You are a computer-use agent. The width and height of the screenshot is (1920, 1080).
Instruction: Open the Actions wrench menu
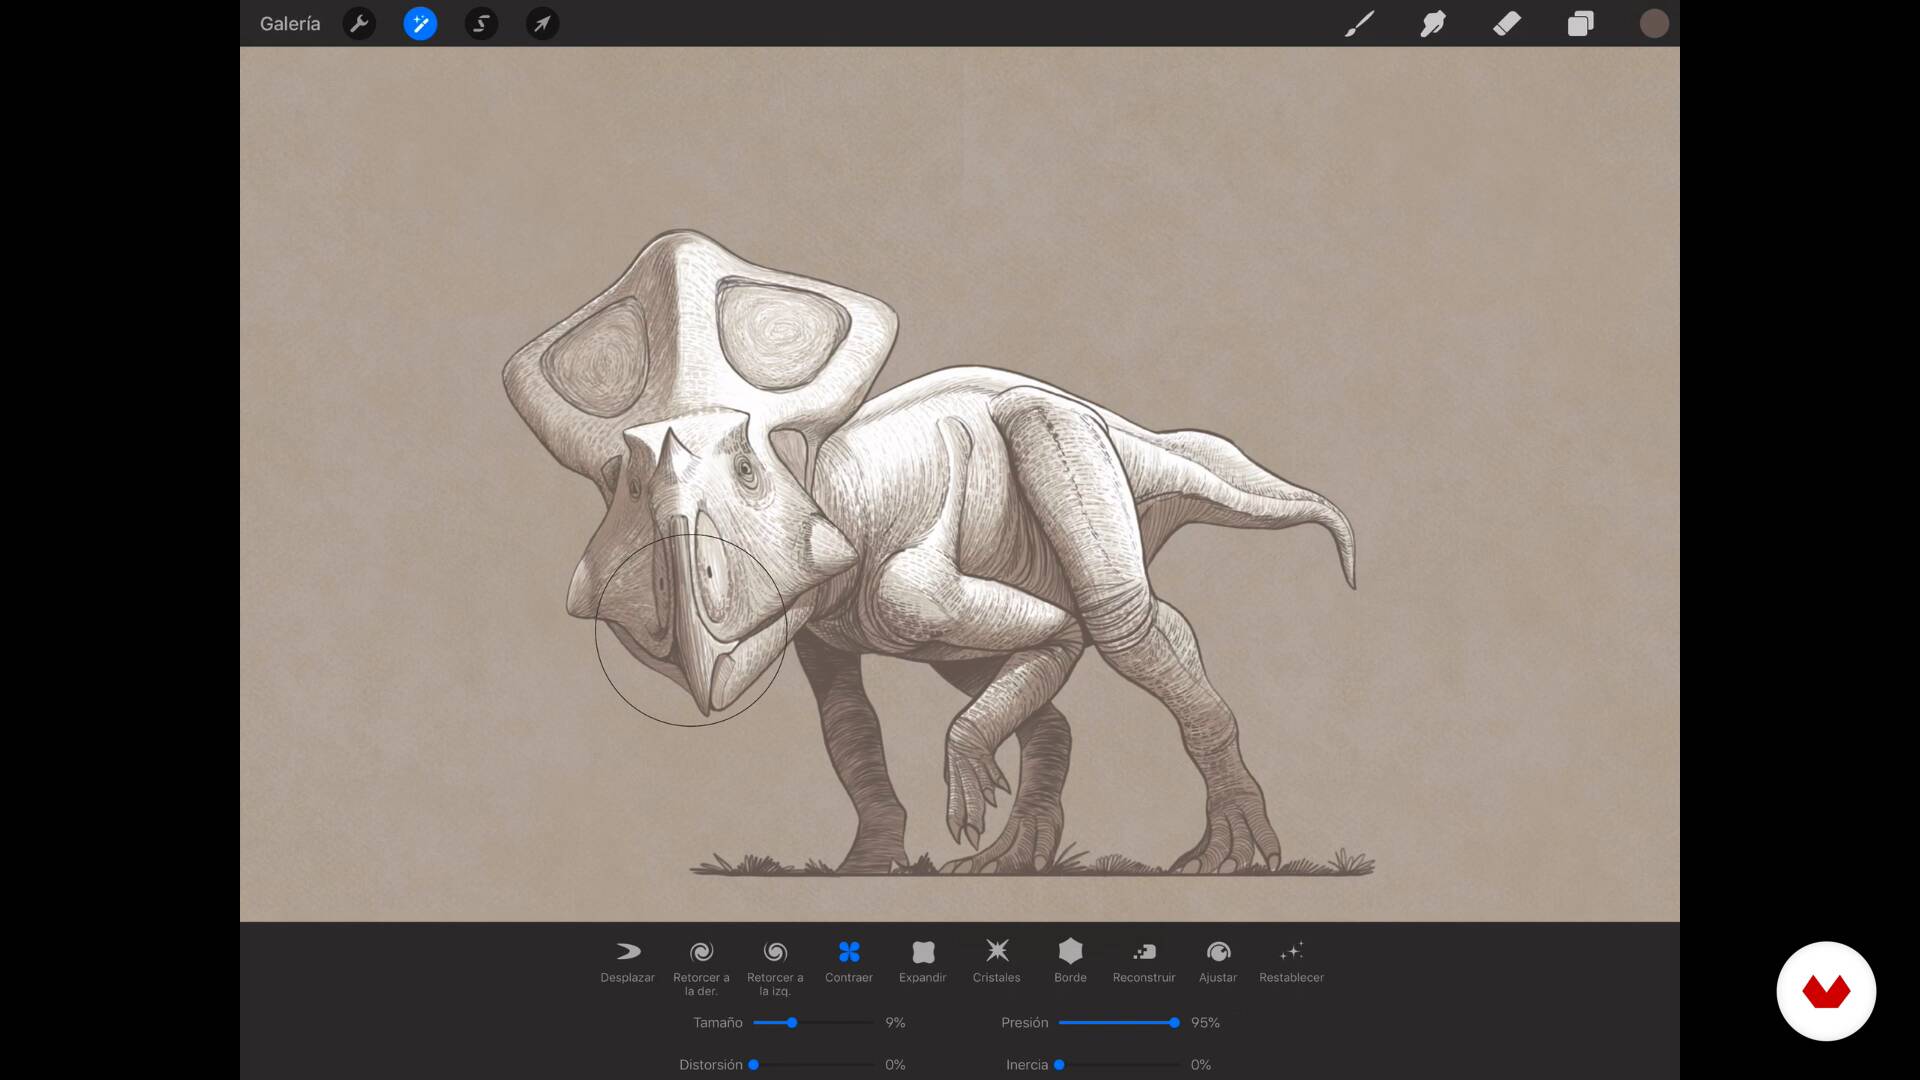click(359, 24)
